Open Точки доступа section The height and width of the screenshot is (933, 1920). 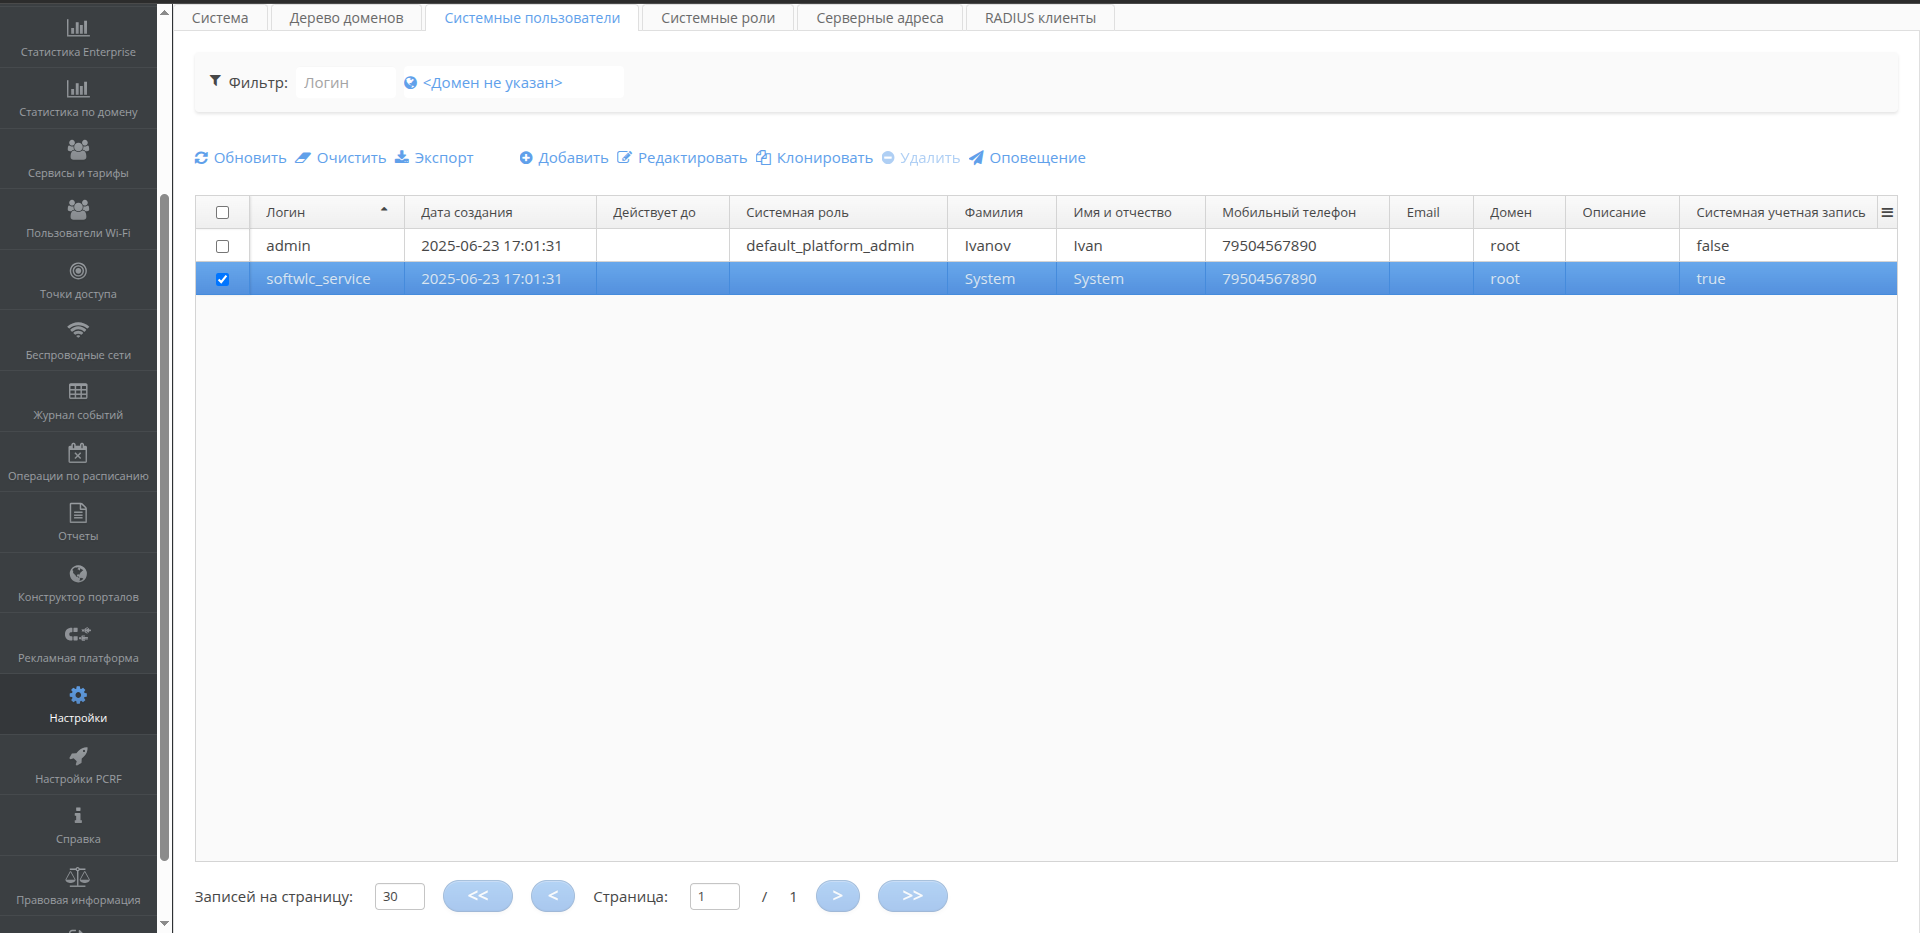(78, 280)
